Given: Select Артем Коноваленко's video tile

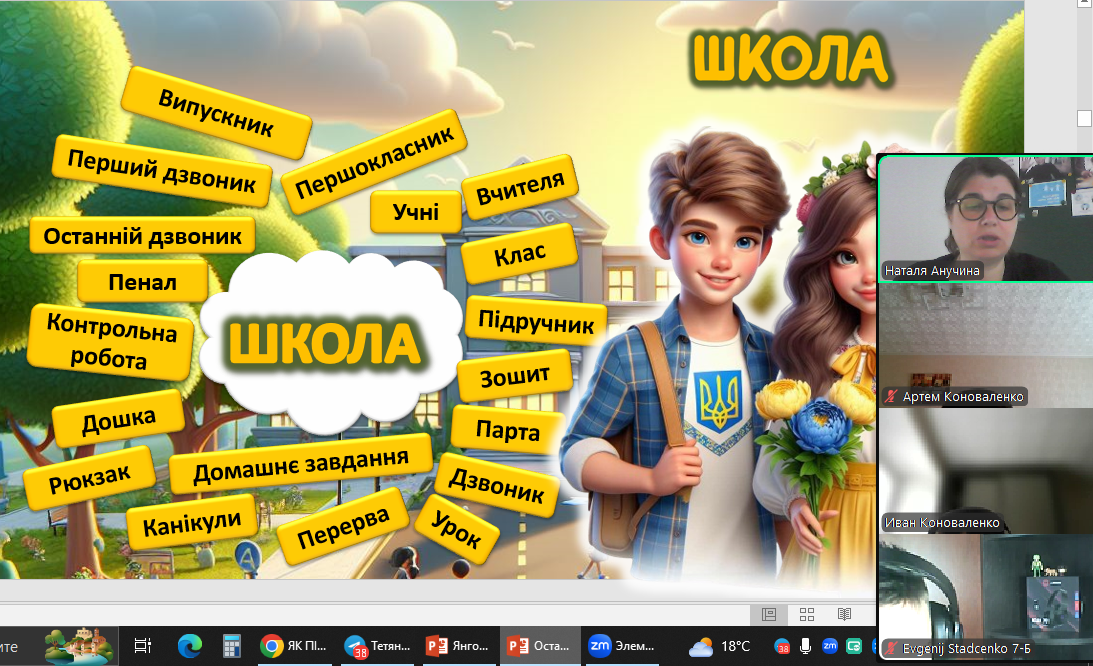Looking at the screenshot, I should 985,345.
